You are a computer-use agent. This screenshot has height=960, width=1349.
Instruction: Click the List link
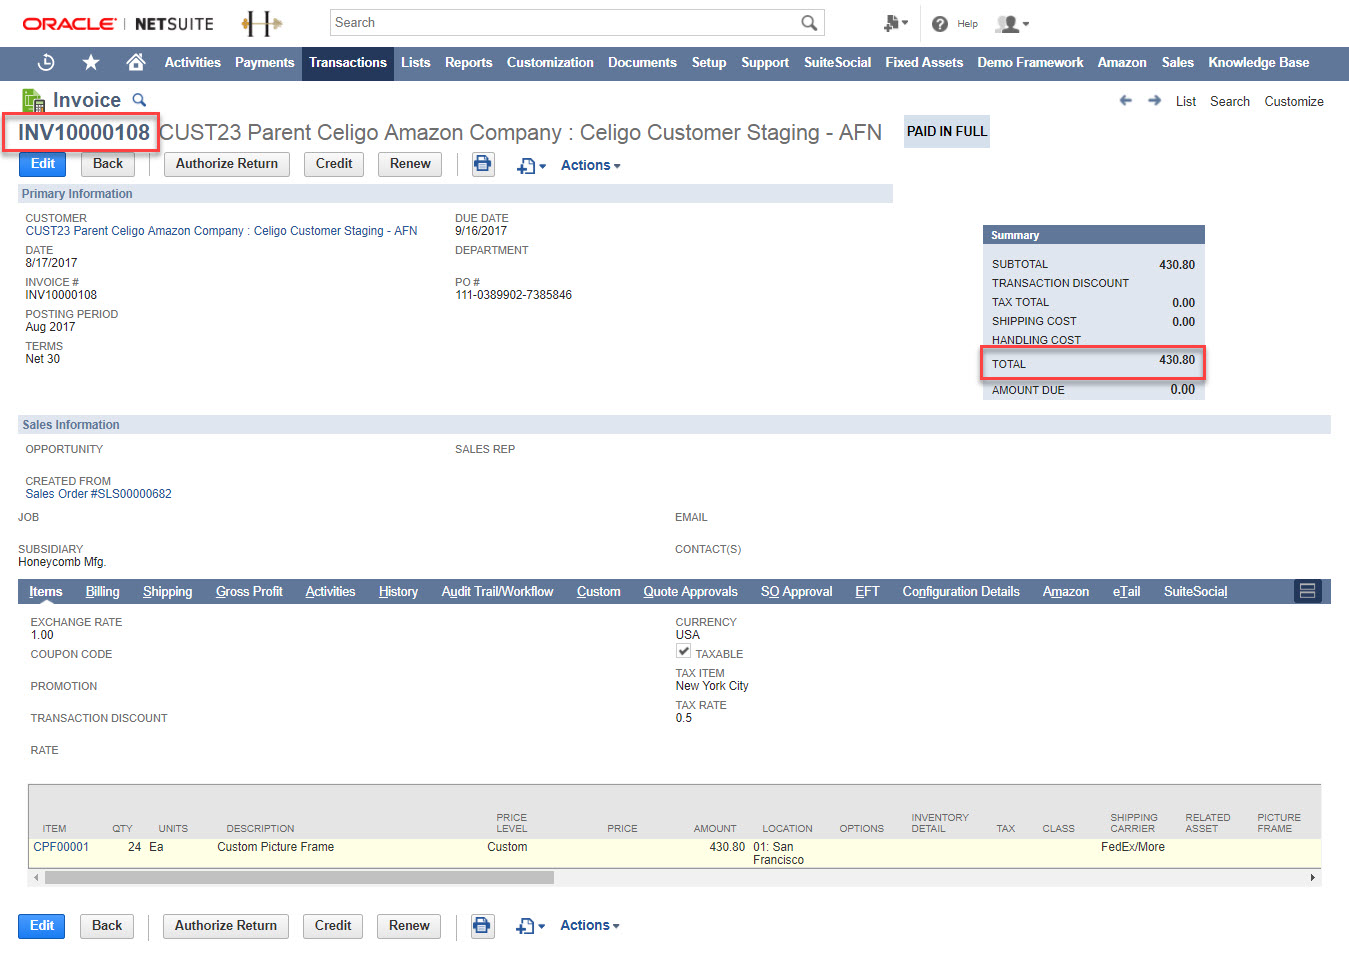click(x=1186, y=101)
